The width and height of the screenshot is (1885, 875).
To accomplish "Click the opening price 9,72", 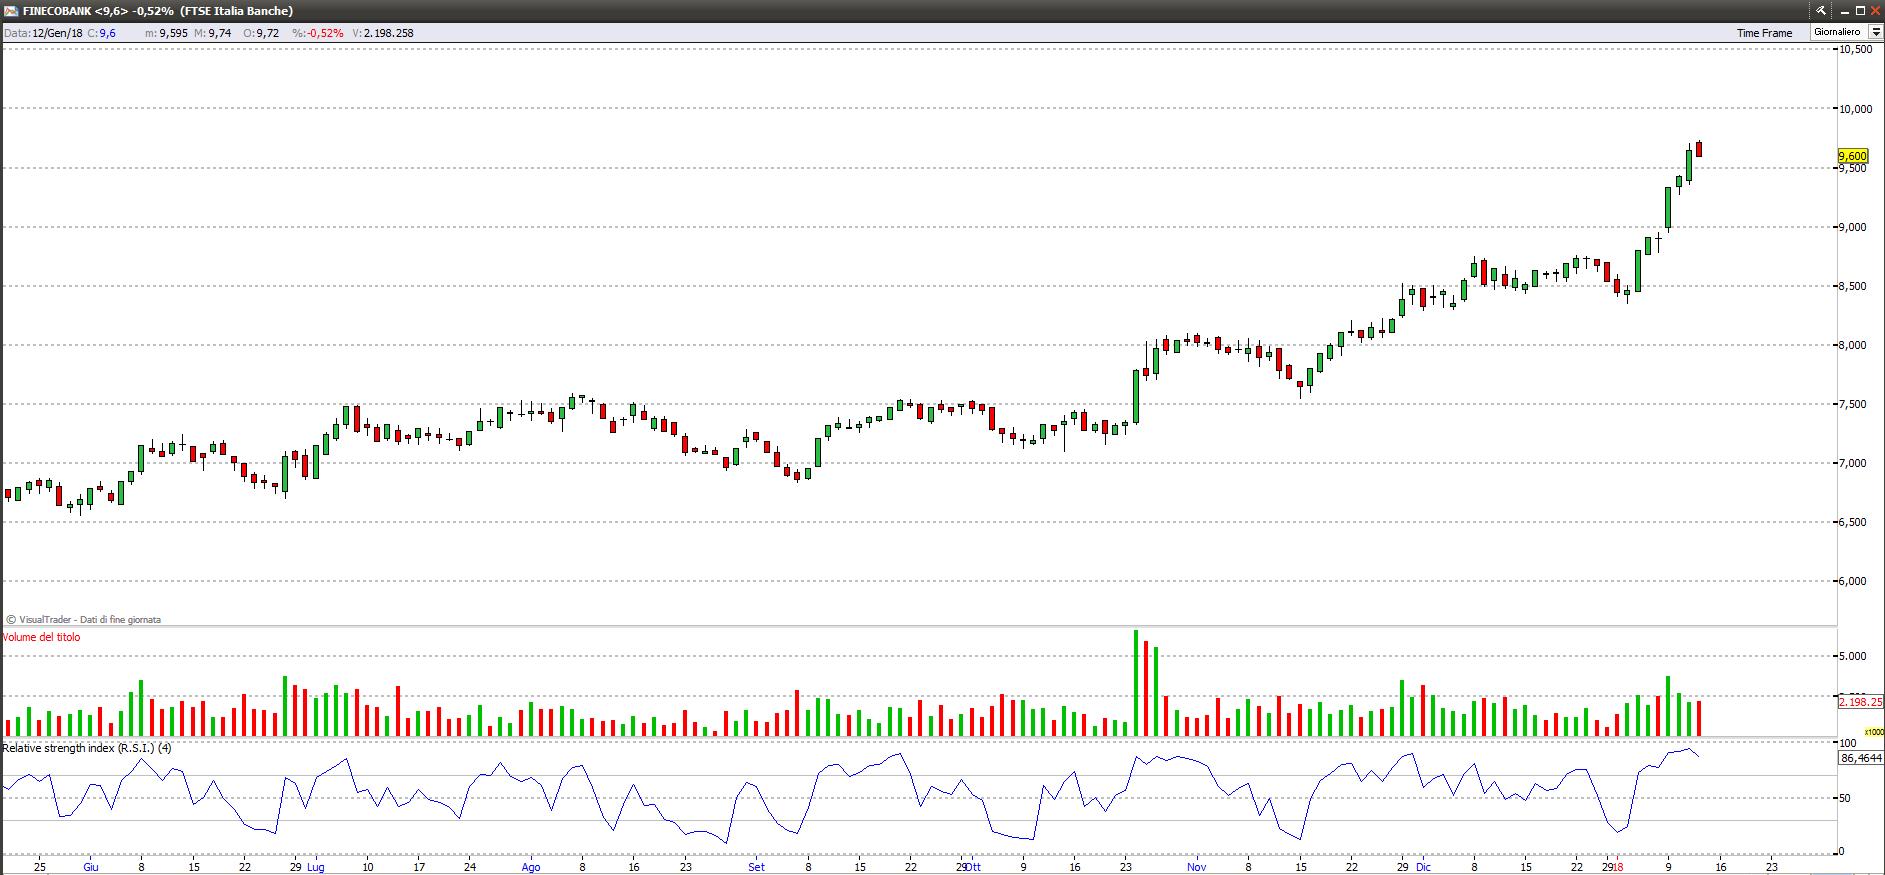I will click(267, 33).
